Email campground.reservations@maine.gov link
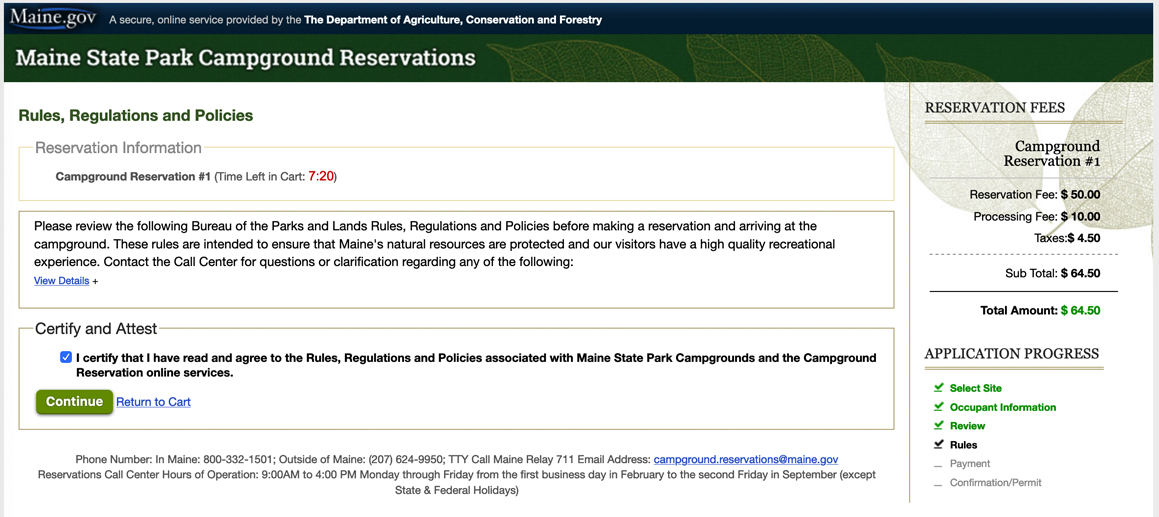The height and width of the screenshot is (517, 1159). (746, 459)
